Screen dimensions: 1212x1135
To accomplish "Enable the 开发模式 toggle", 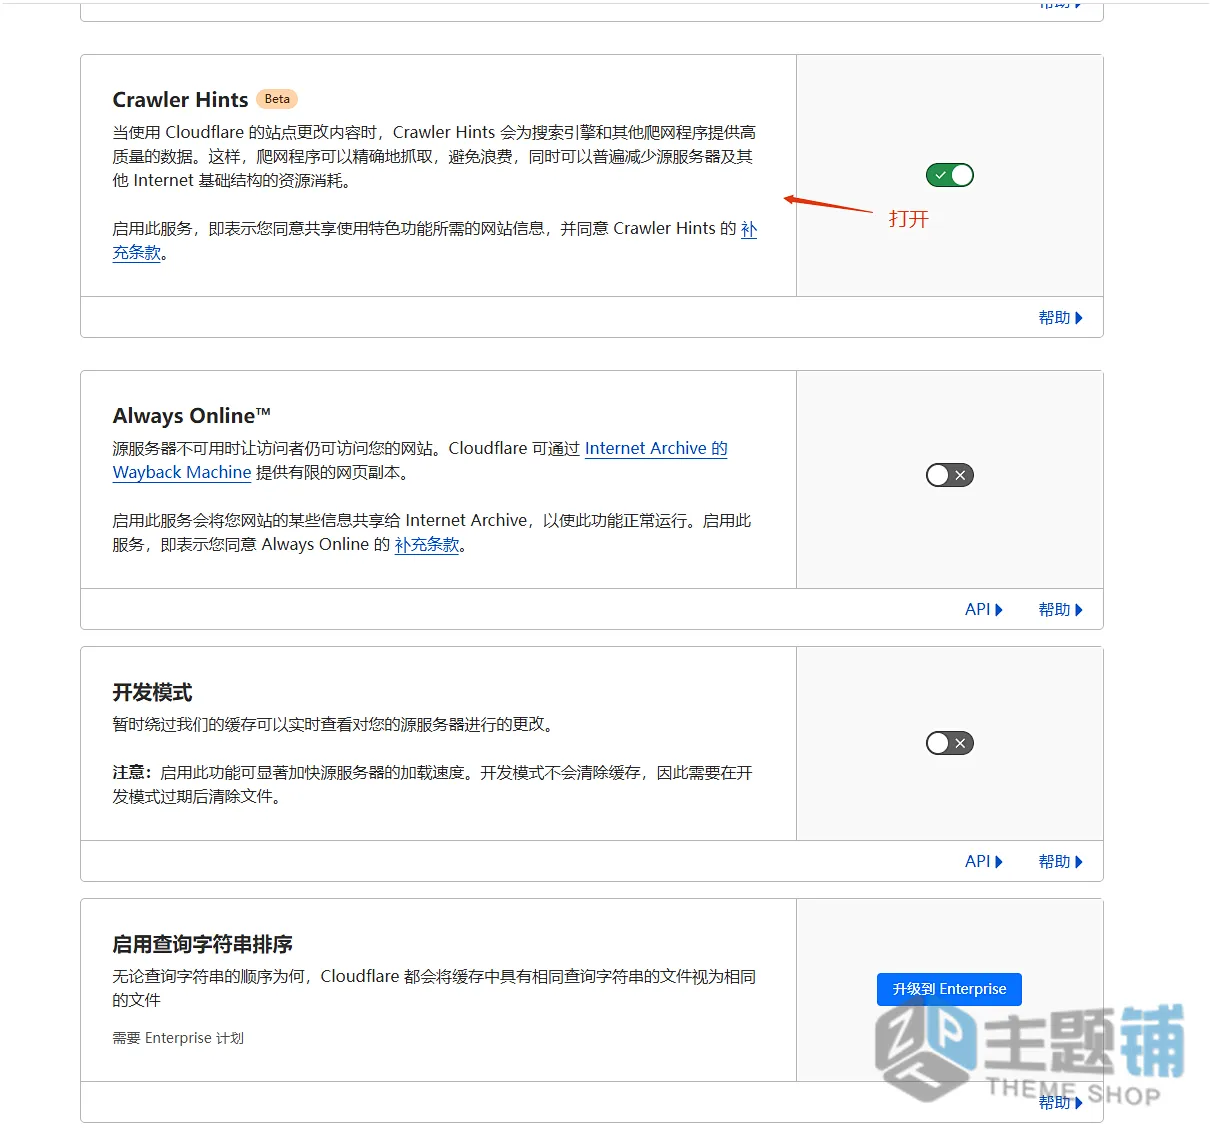I will [x=949, y=743].
